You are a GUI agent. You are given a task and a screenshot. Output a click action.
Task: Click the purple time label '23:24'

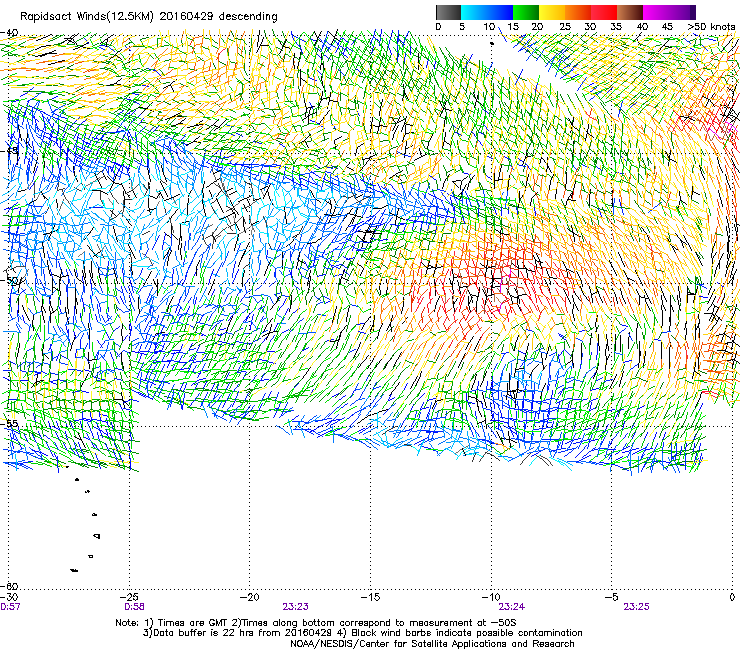pyautogui.click(x=512, y=607)
